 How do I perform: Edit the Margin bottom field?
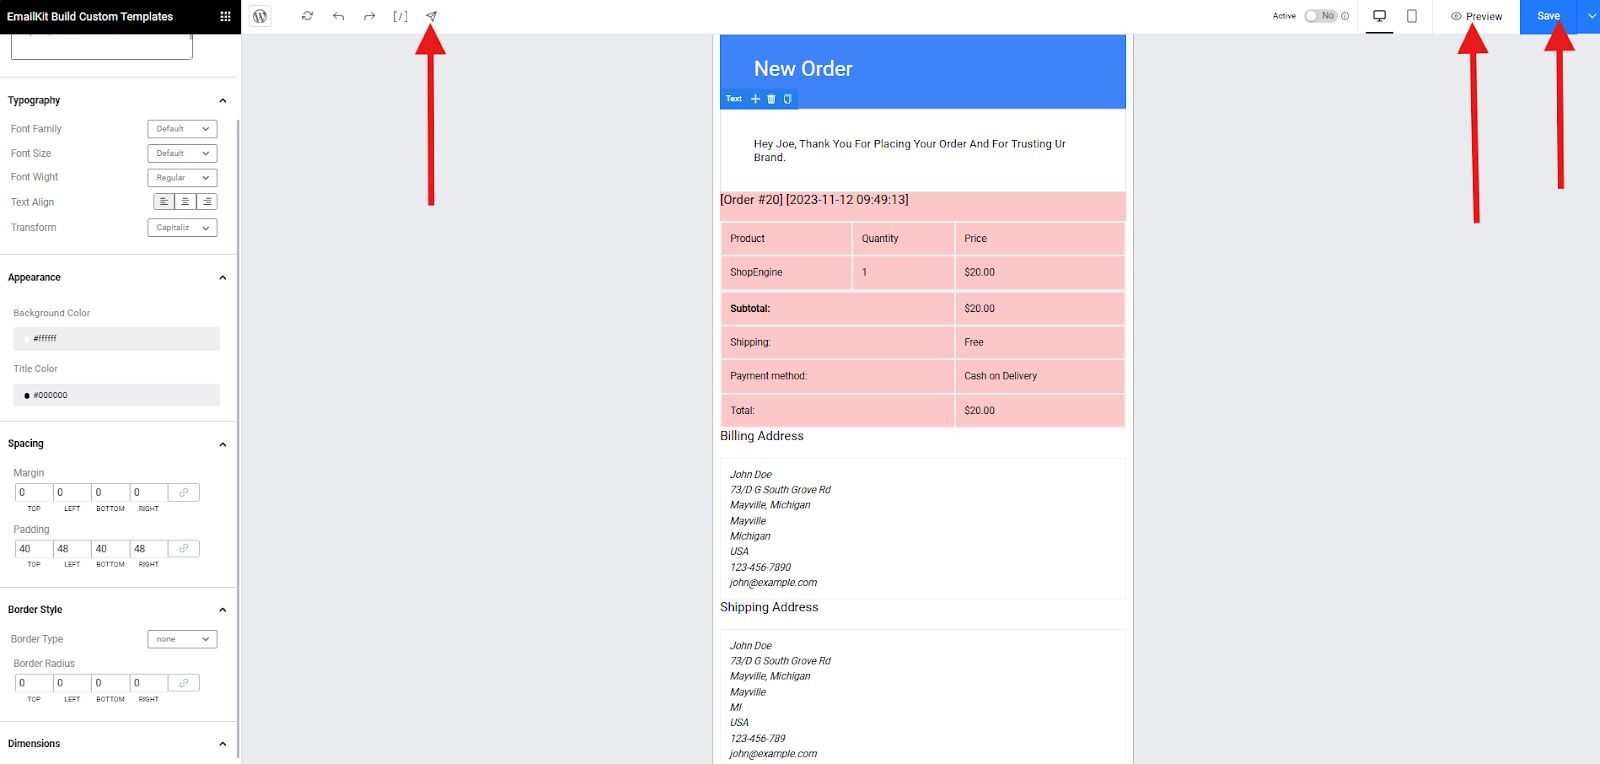click(x=110, y=492)
